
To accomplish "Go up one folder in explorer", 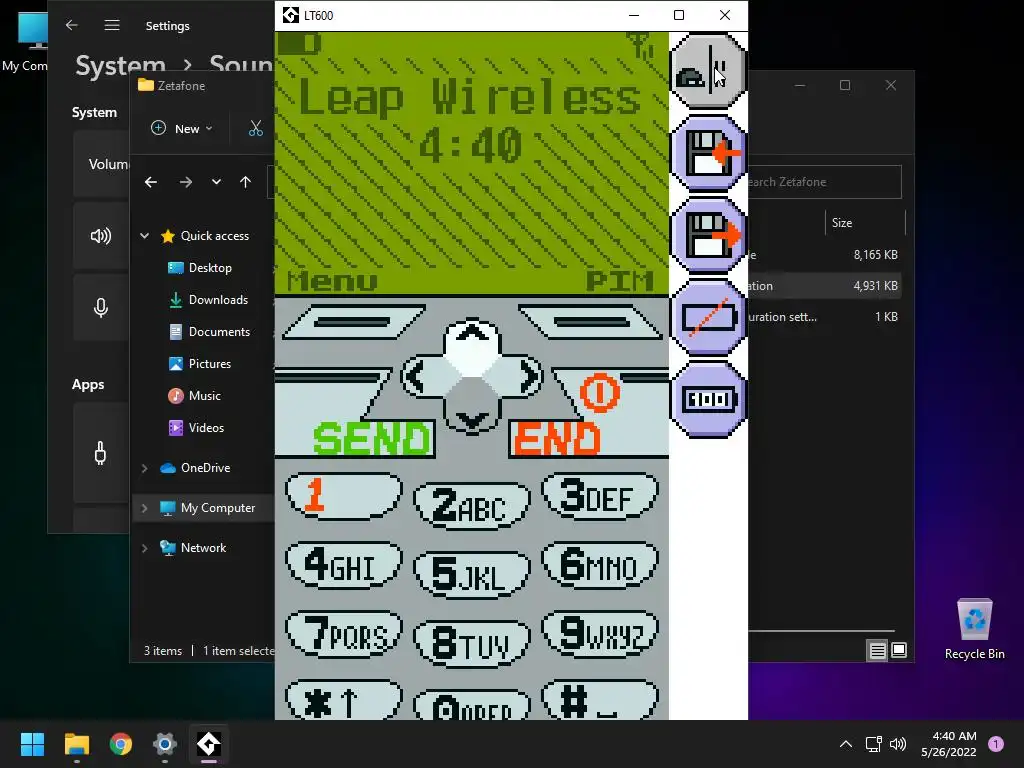I will [246, 182].
